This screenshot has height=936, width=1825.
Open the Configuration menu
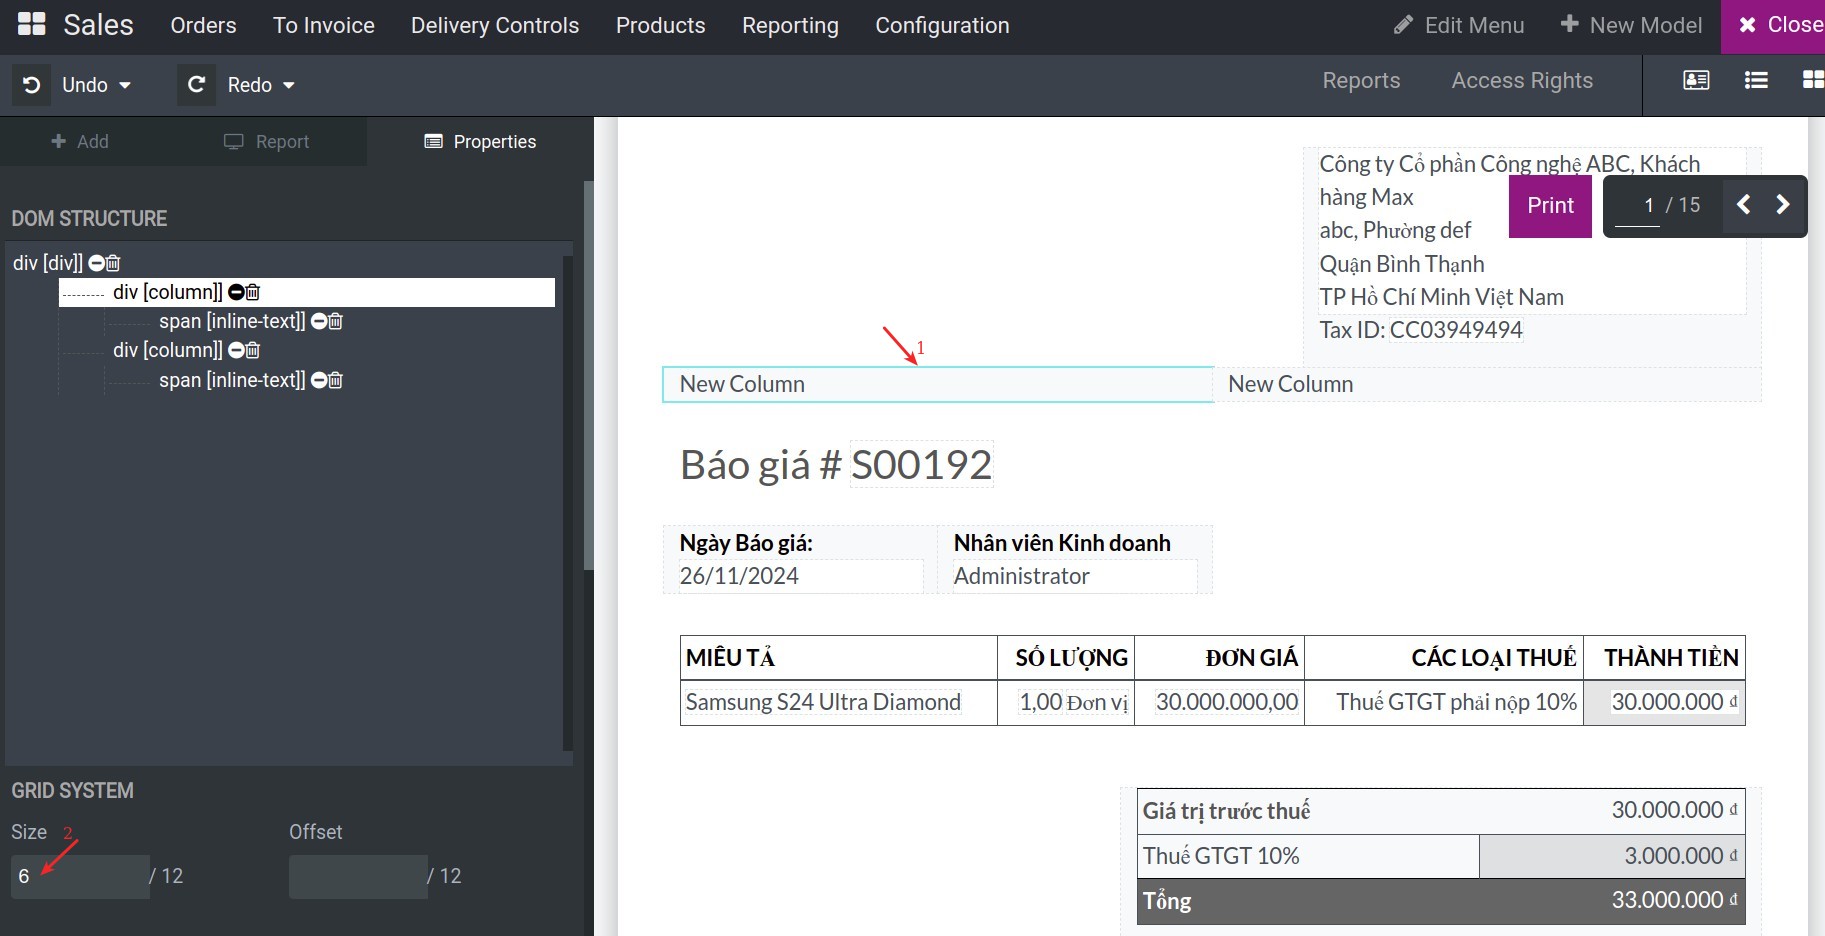(x=942, y=25)
